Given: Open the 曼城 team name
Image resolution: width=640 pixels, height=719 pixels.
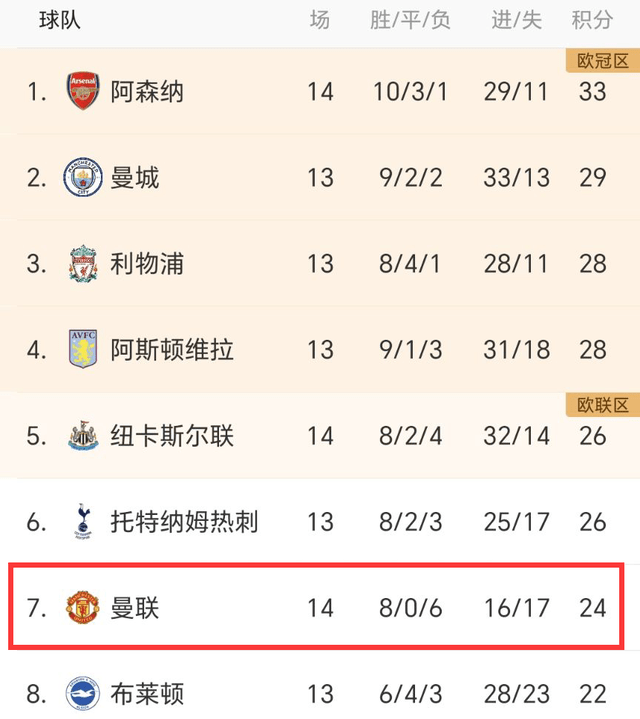Looking at the screenshot, I should (134, 177).
